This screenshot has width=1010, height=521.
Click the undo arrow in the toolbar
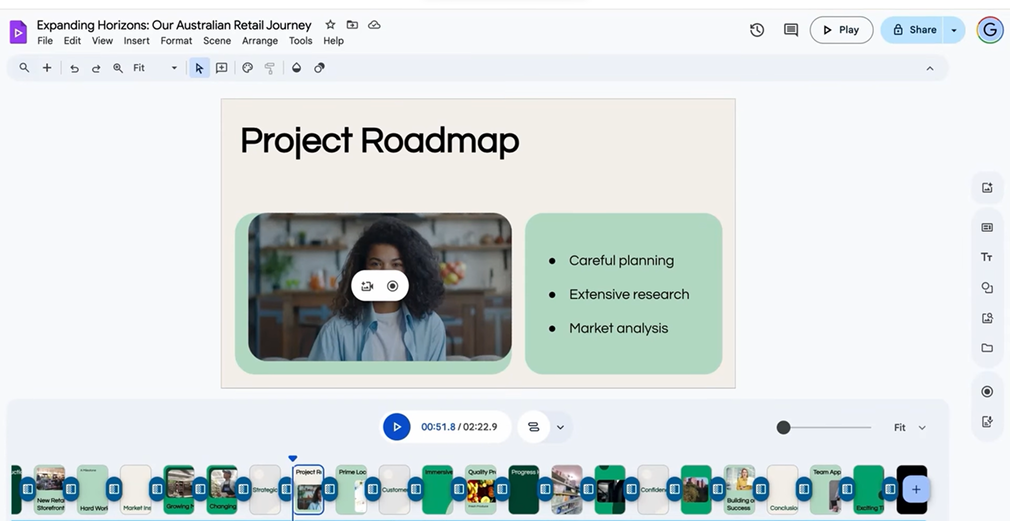coord(74,68)
